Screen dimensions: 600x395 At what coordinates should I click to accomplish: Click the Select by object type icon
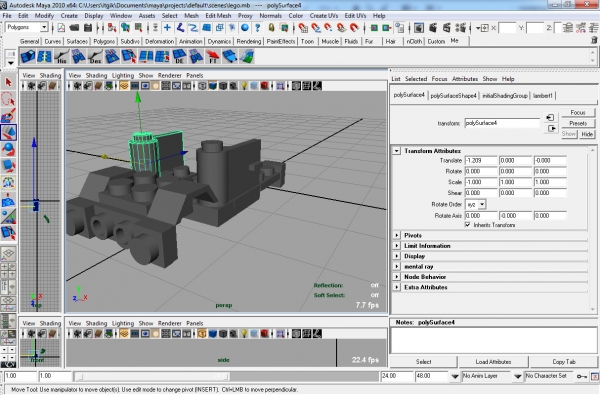coord(125,28)
